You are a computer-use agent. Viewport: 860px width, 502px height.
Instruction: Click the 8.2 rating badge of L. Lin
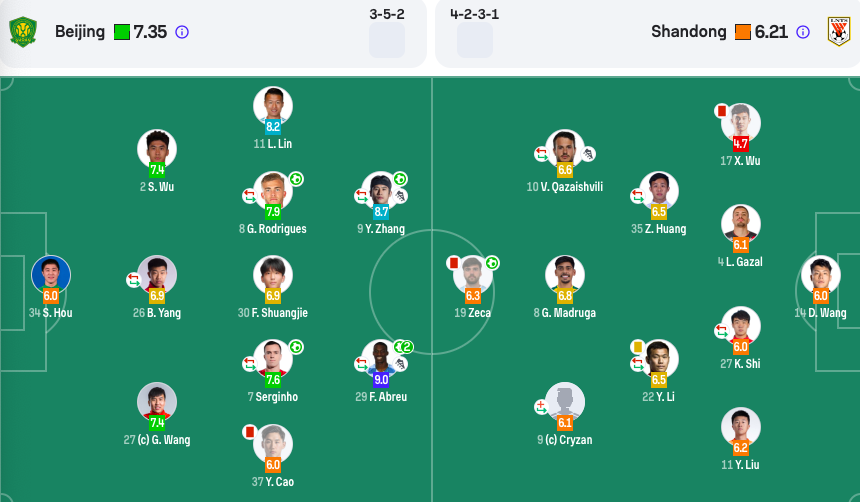273,127
